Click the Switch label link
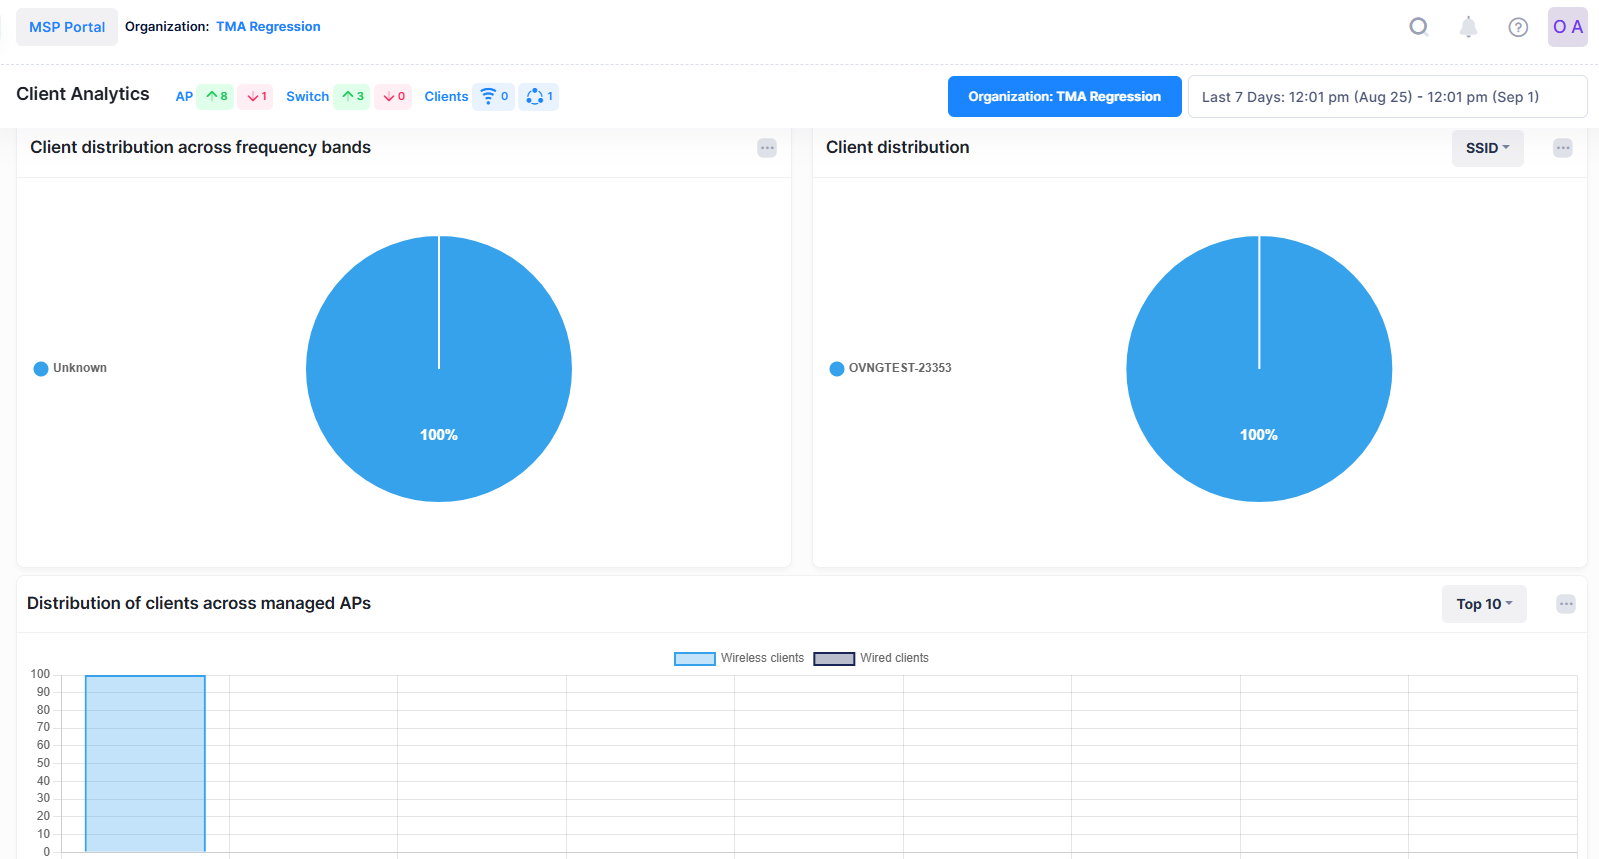This screenshot has height=859, width=1599. pyautogui.click(x=307, y=97)
